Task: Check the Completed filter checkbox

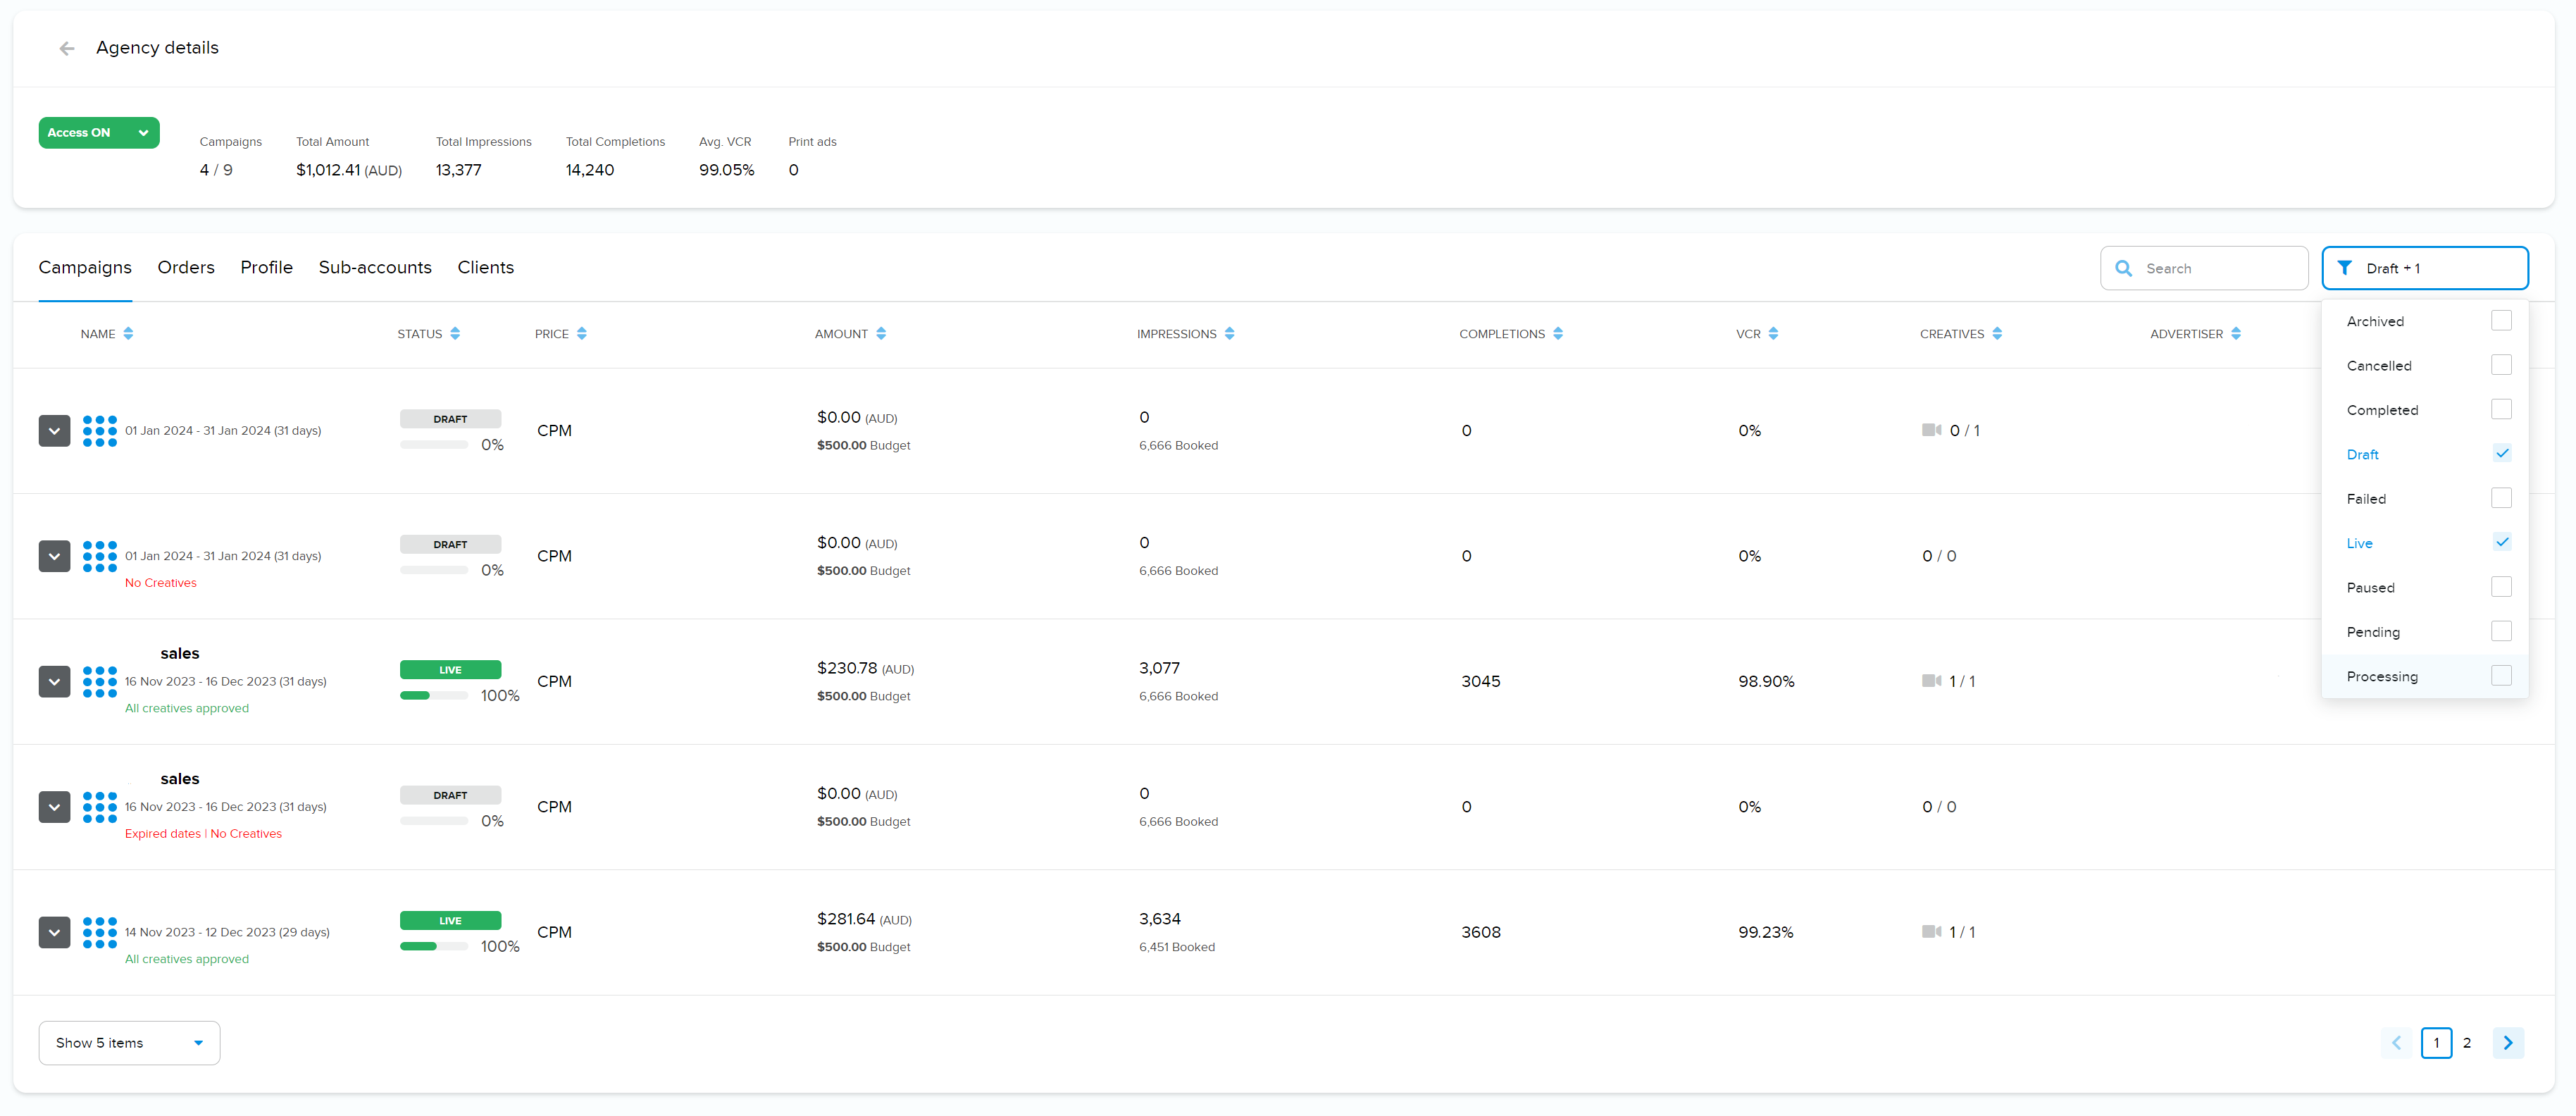Action: coord(2501,410)
